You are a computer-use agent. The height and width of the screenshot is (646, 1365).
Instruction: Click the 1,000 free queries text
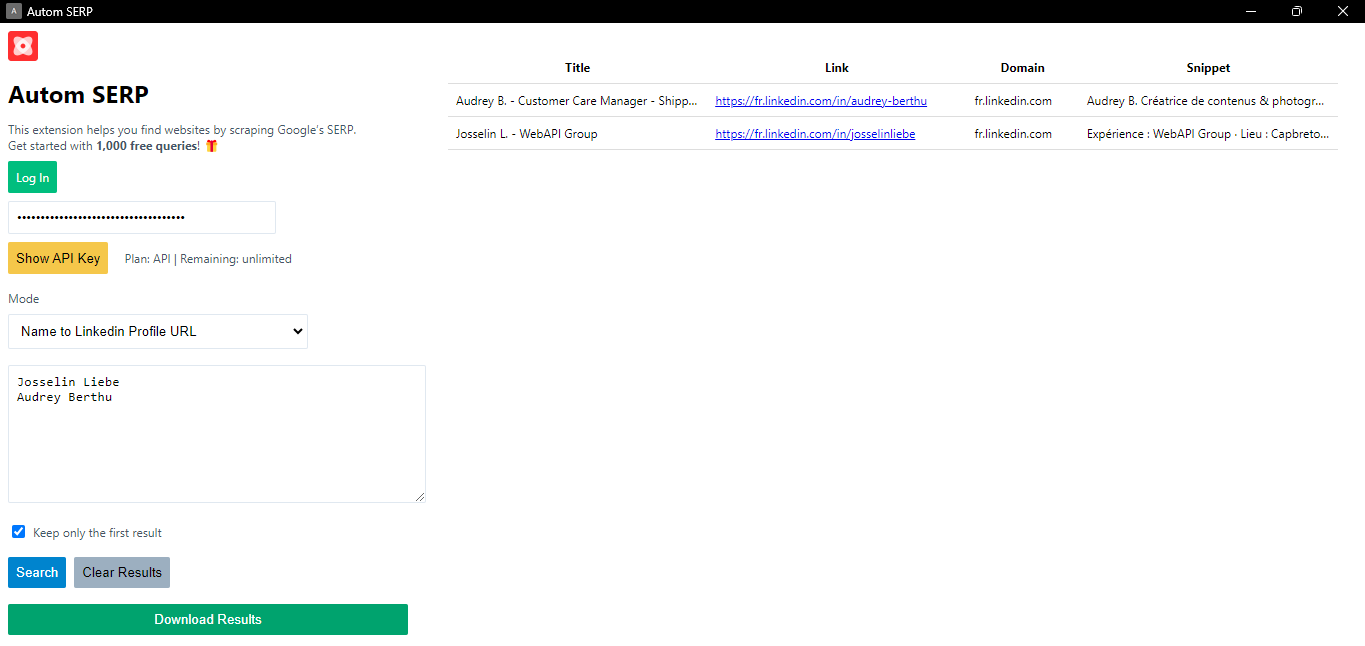click(147, 146)
